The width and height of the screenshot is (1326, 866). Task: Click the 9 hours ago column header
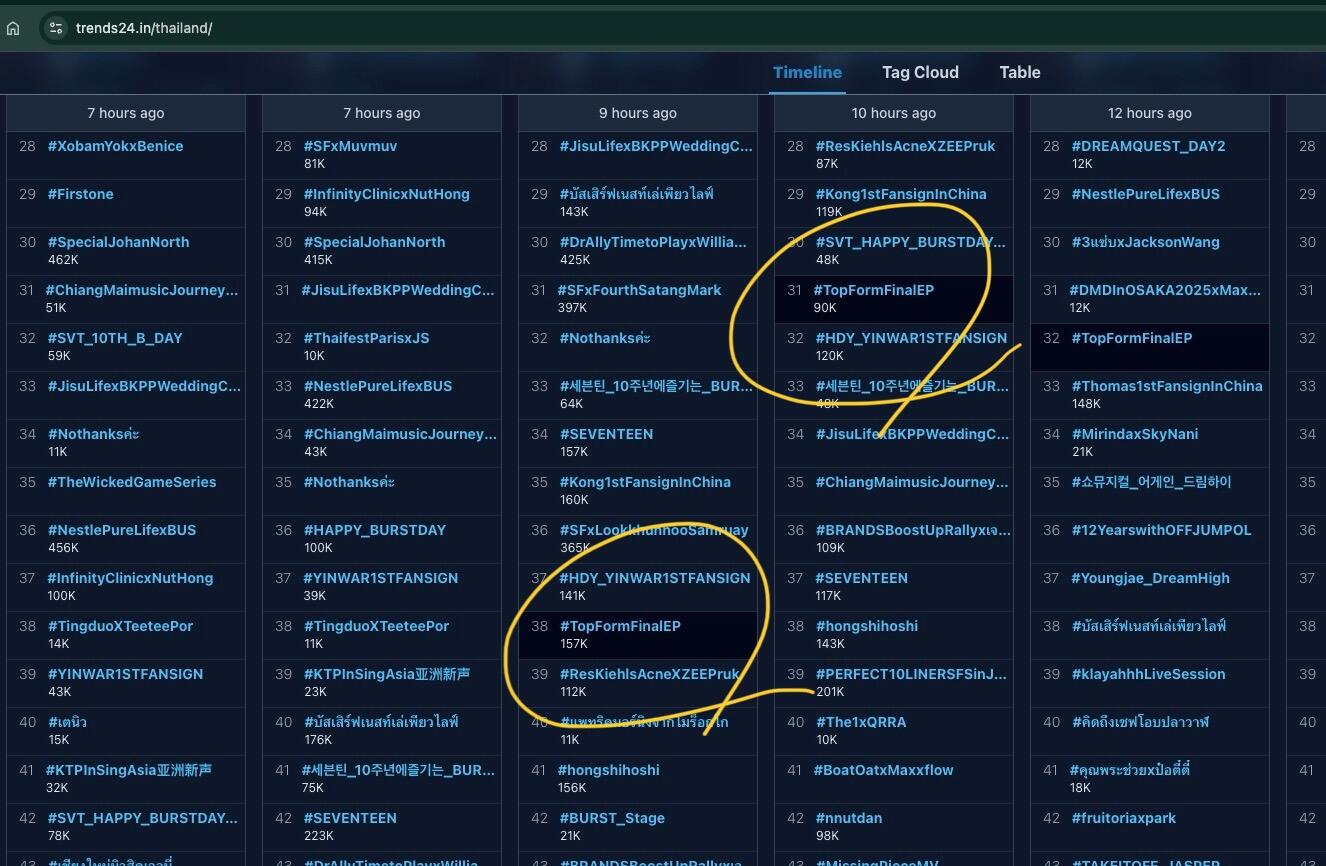tap(638, 113)
